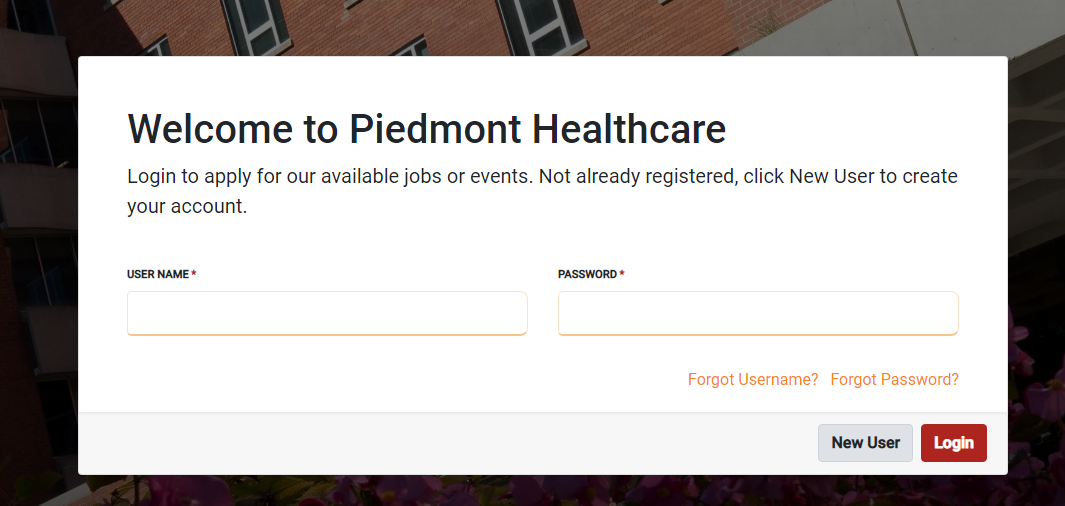Click the USER NAME field label

158,274
